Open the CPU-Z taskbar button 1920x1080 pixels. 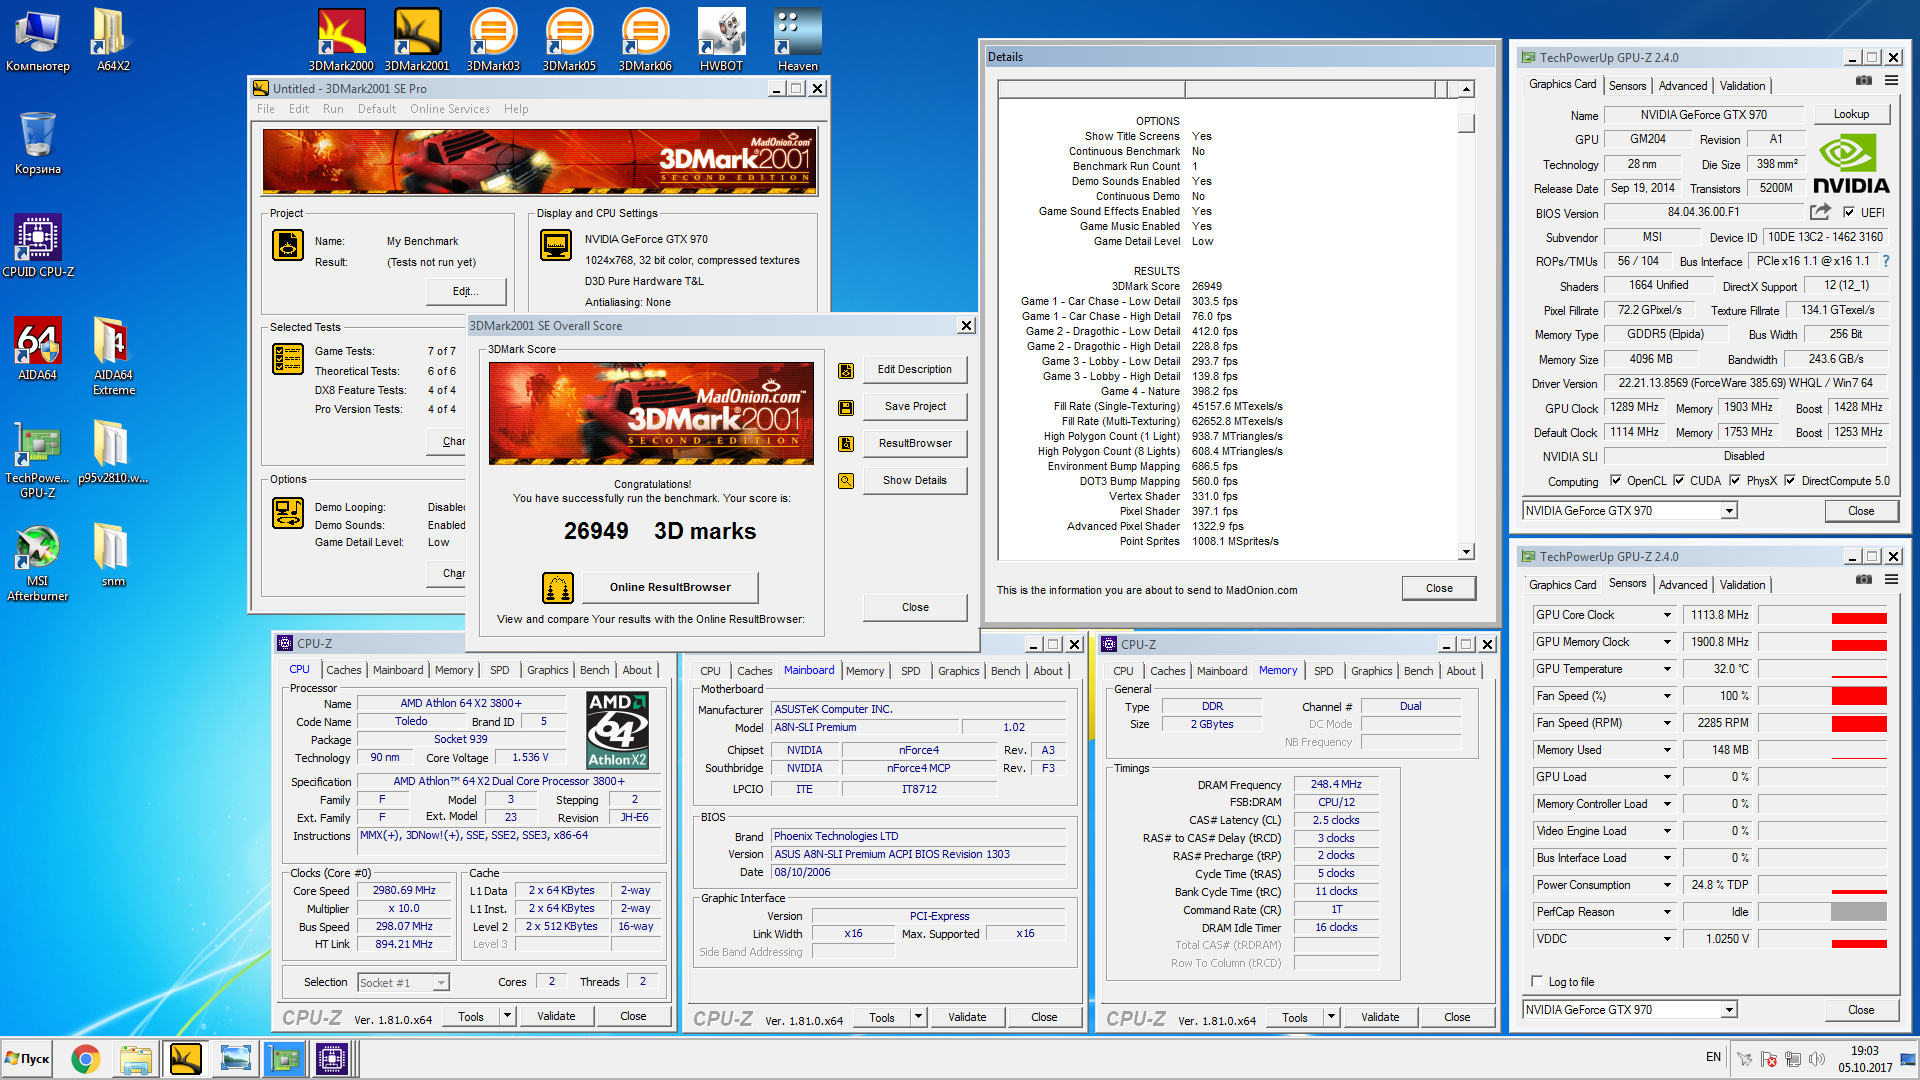point(331,1059)
